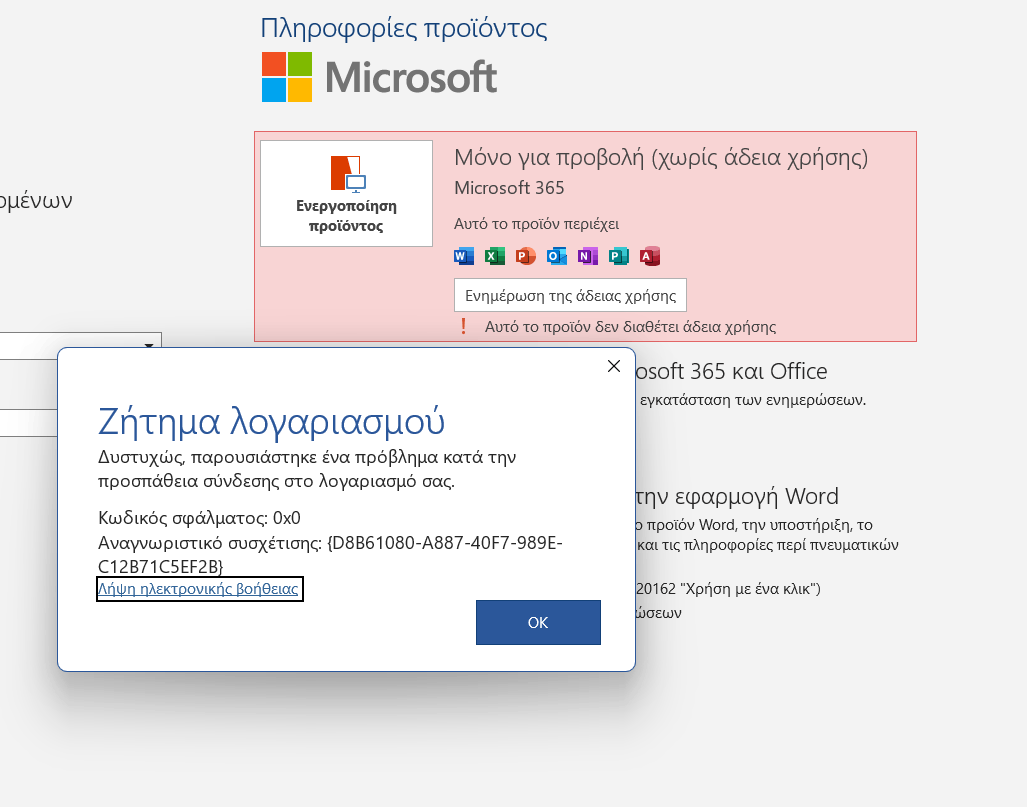Click the Πληροφορίες προϊόντος heading
This screenshot has width=1027, height=807.
(403, 28)
